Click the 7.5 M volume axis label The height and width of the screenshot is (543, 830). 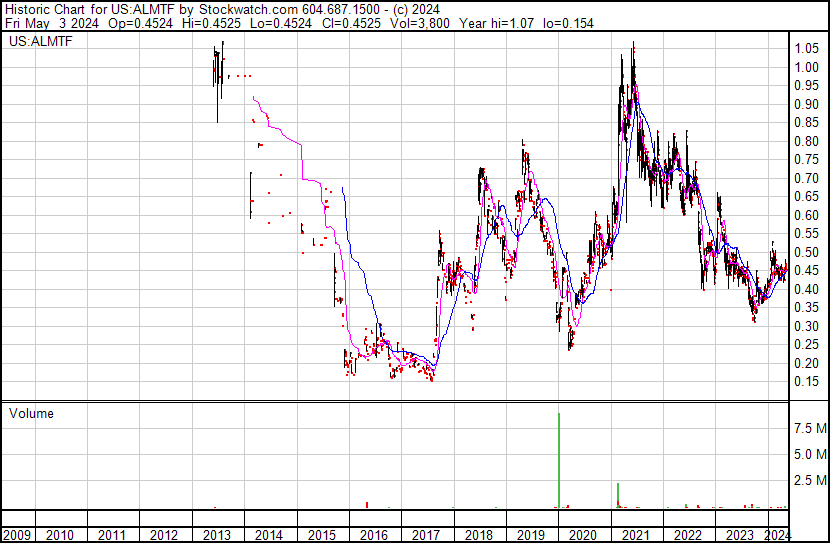pos(808,428)
